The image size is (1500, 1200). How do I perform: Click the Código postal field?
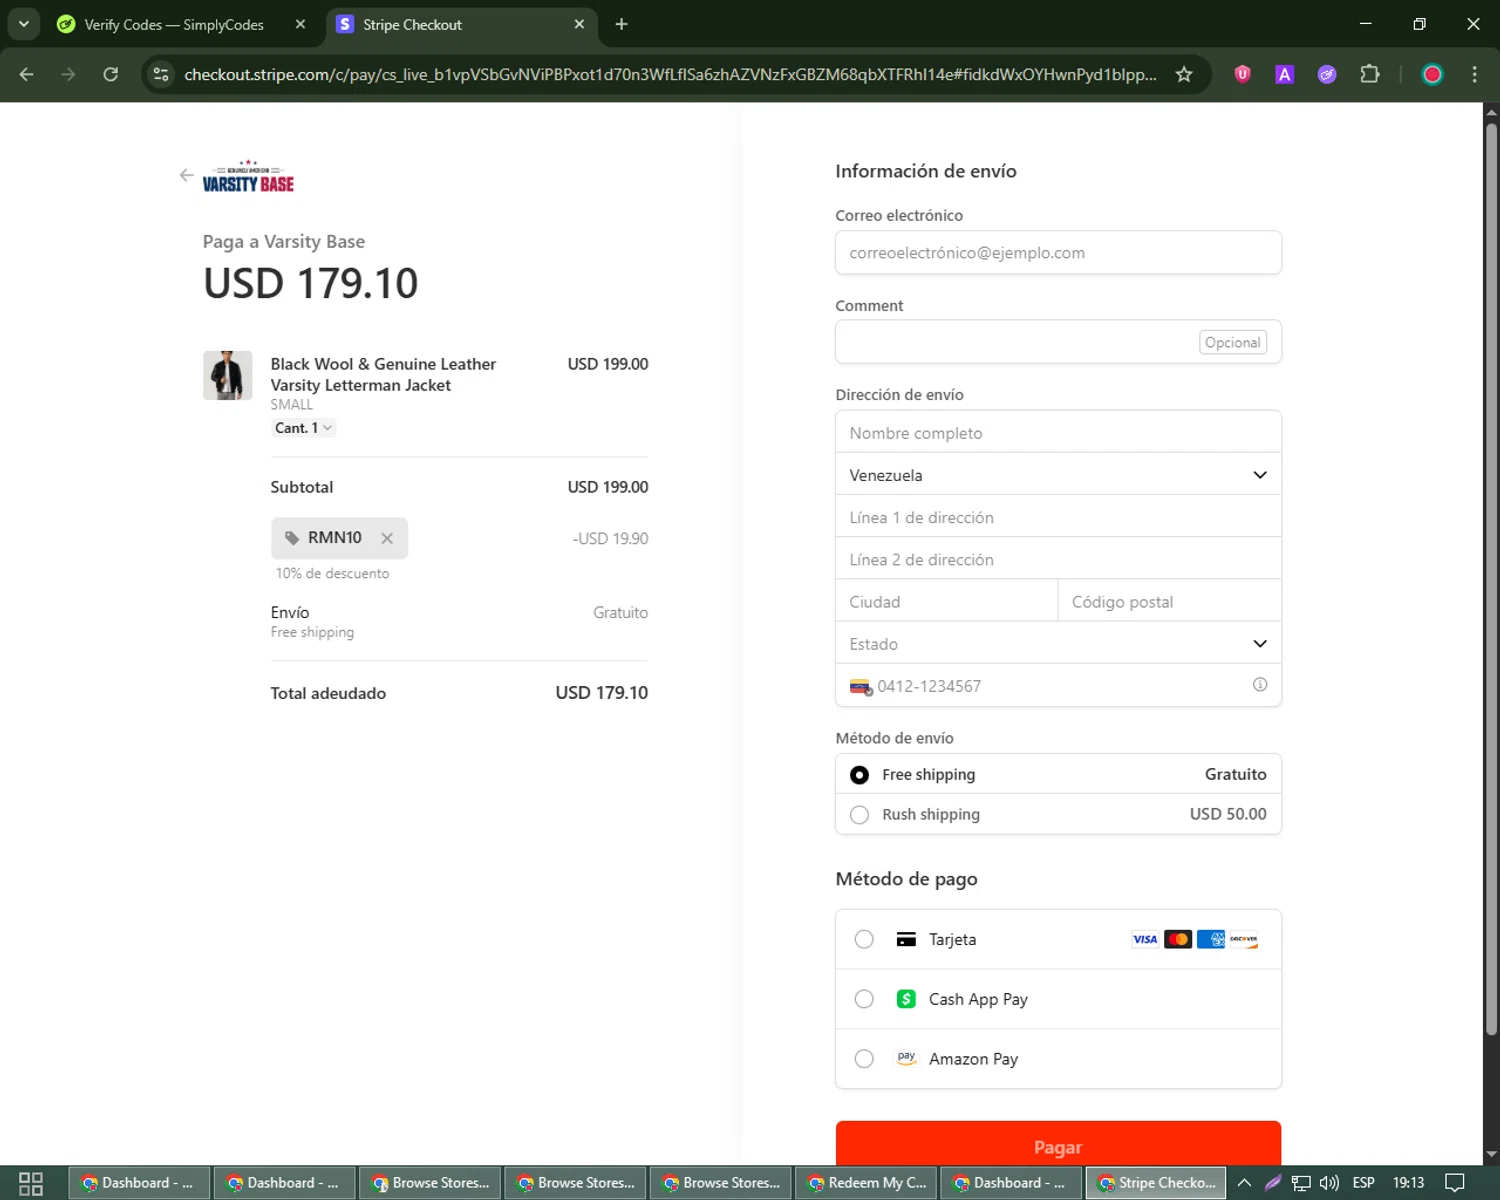click(x=1170, y=601)
